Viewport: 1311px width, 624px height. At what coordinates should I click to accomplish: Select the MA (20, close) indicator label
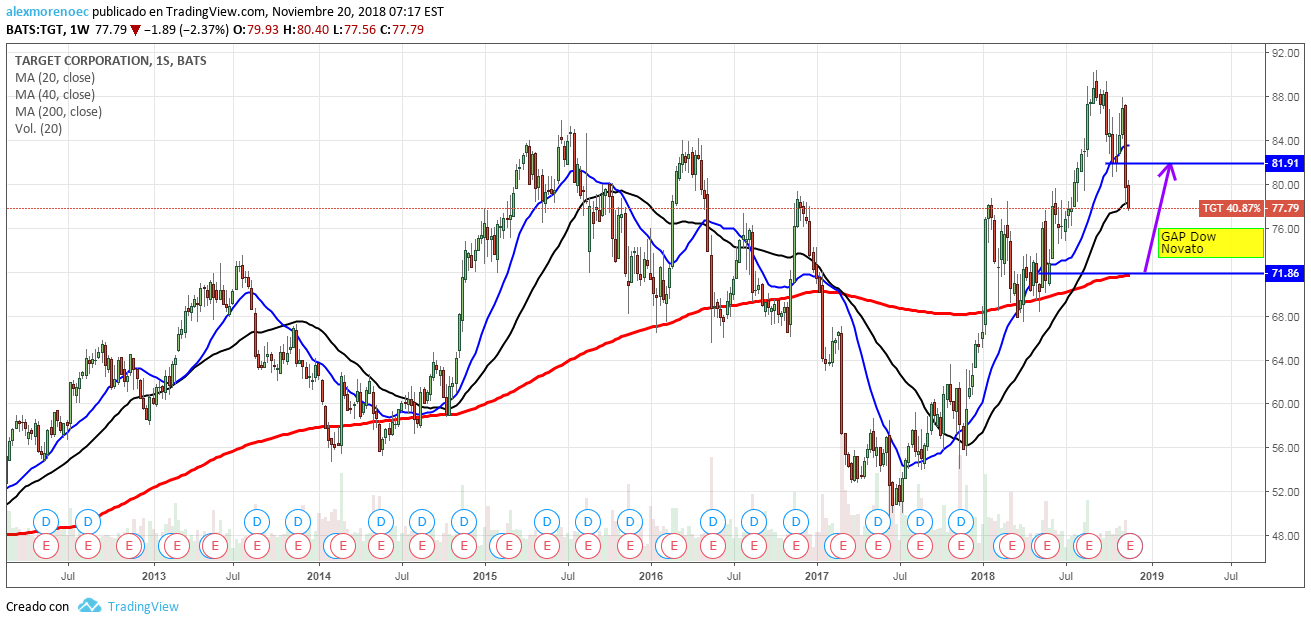pos(55,77)
